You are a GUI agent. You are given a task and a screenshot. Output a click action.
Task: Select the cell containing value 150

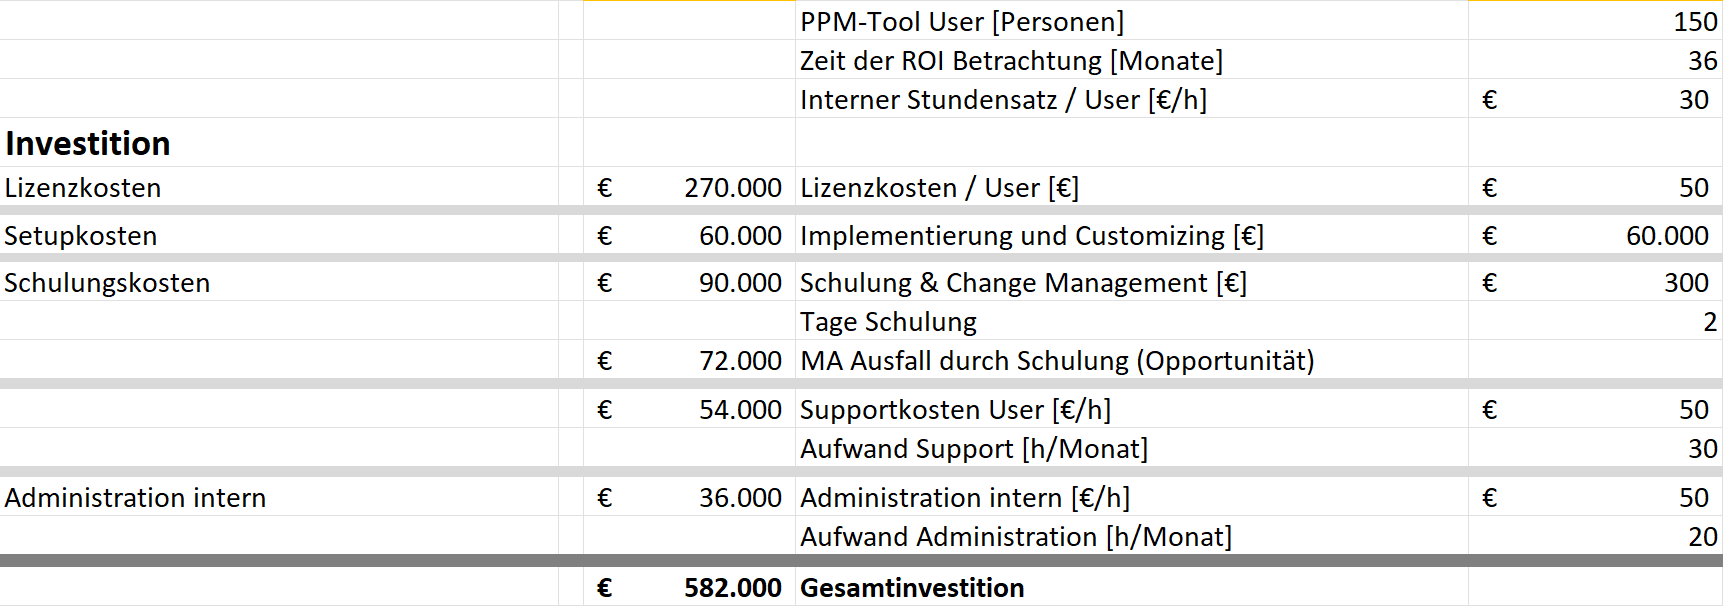[1694, 22]
